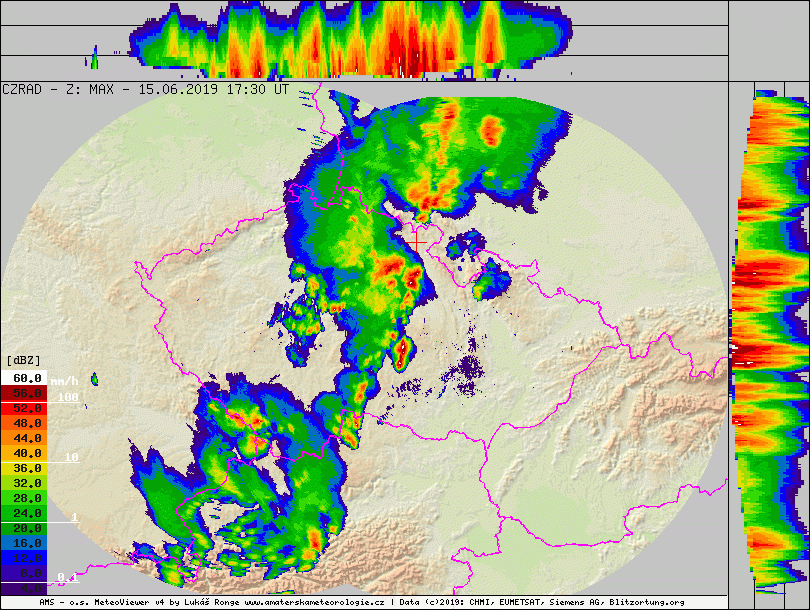
Task: Click the CZRAD Z MAX timestamp title
Action: pyautogui.click(x=146, y=89)
